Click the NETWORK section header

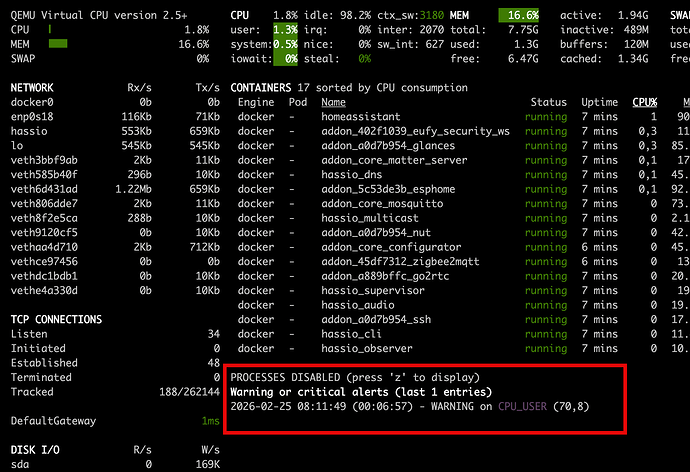[x=32, y=88]
